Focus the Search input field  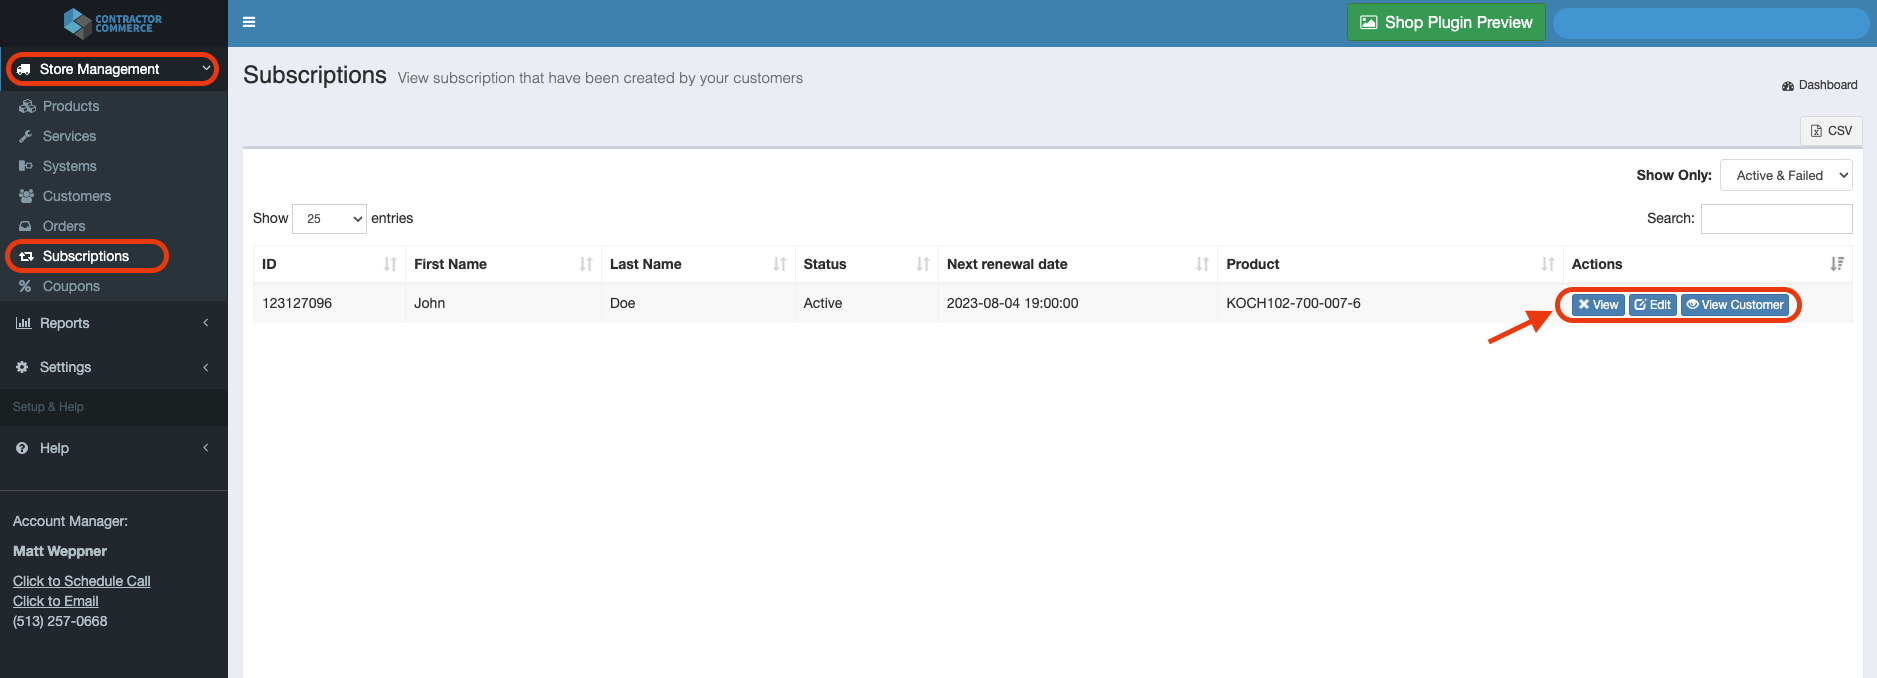1777,218
